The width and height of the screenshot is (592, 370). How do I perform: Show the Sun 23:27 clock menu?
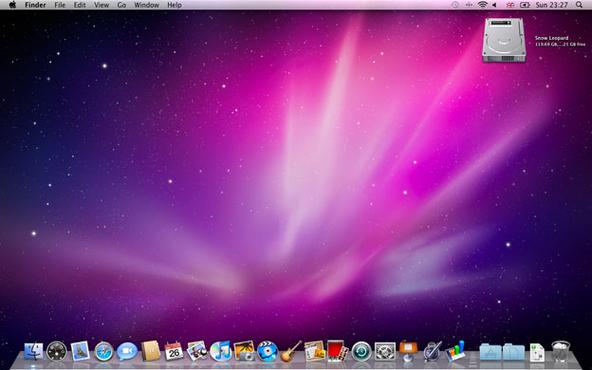(552, 5)
